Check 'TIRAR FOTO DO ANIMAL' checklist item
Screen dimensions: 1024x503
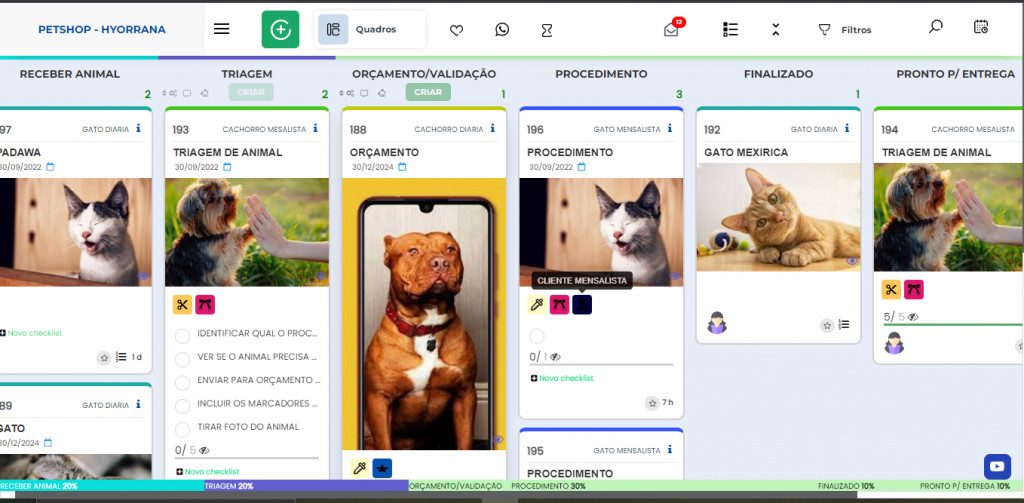click(x=182, y=427)
